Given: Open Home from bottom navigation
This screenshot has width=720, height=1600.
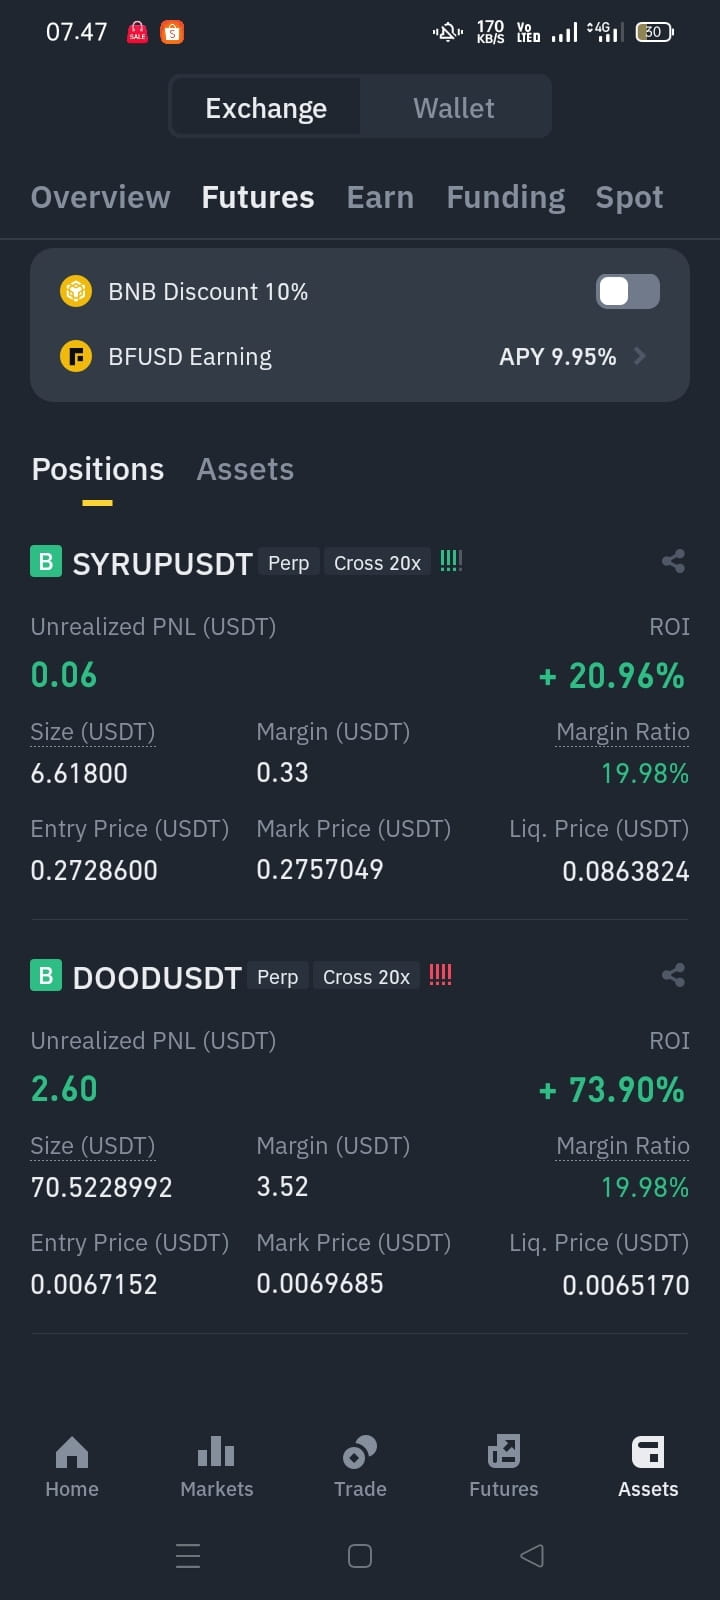Looking at the screenshot, I should (72, 1467).
